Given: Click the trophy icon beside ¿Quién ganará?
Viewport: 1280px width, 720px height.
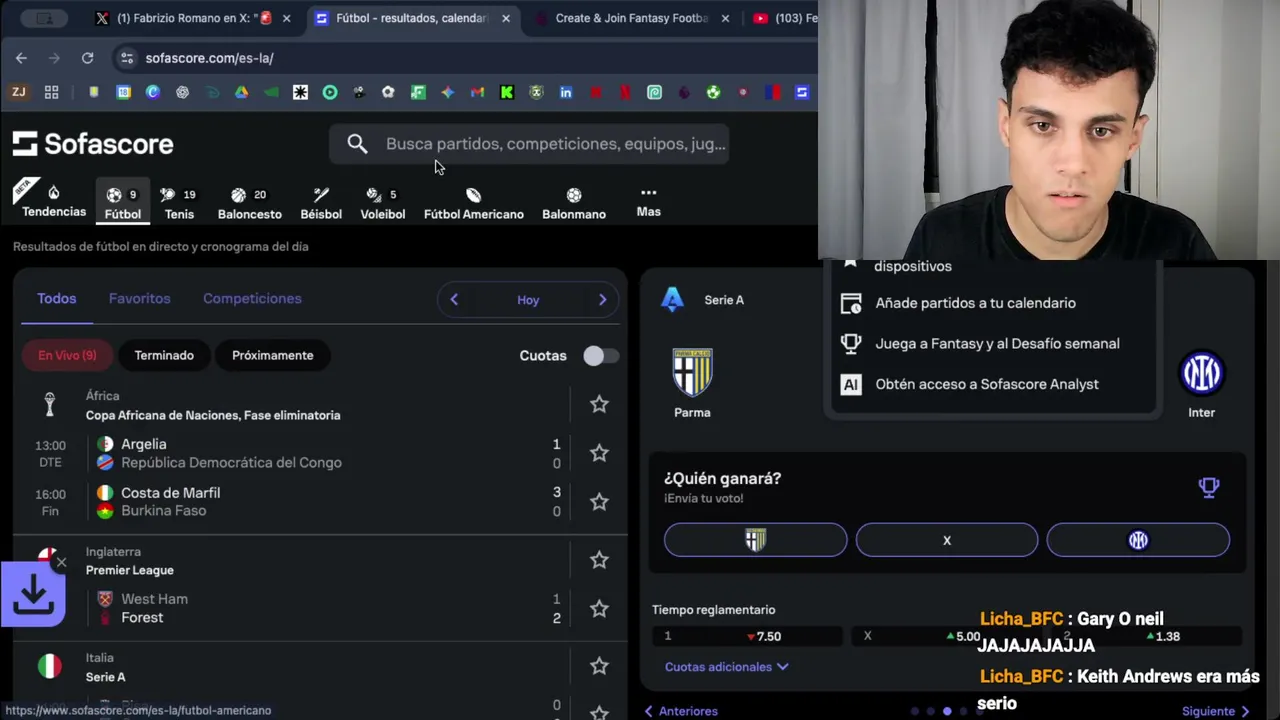Looking at the screenshot, I should pyautogui.click(x=1209, y=487).
